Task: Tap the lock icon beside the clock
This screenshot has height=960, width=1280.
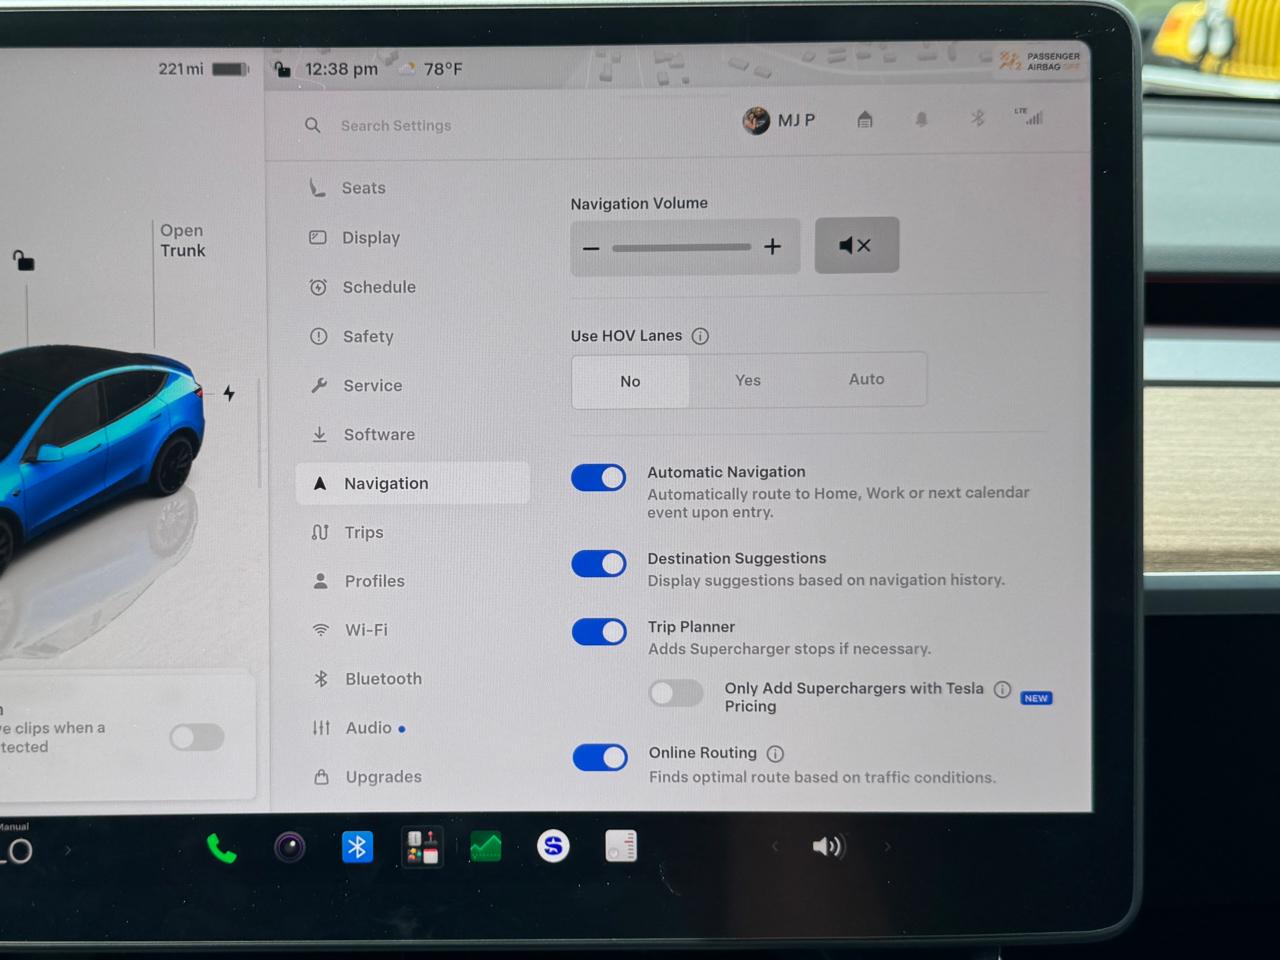Action: coord(283,68)
